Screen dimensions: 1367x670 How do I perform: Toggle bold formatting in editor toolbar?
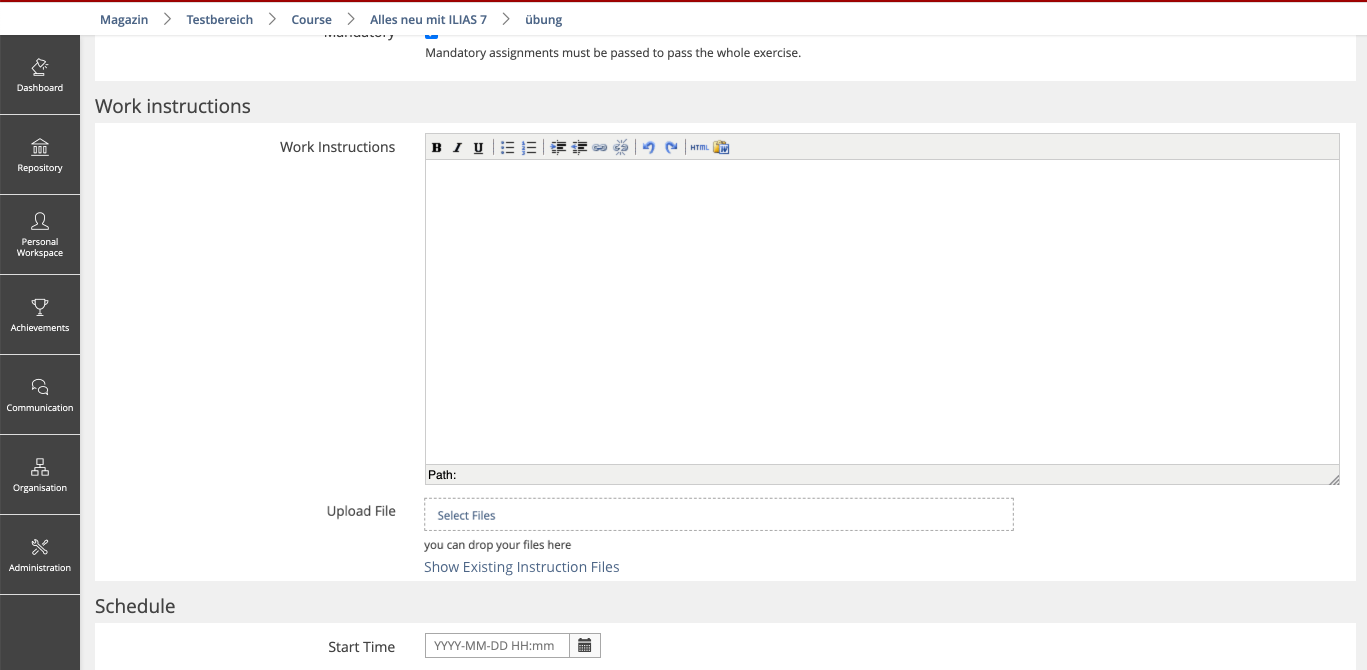point(437,148)
